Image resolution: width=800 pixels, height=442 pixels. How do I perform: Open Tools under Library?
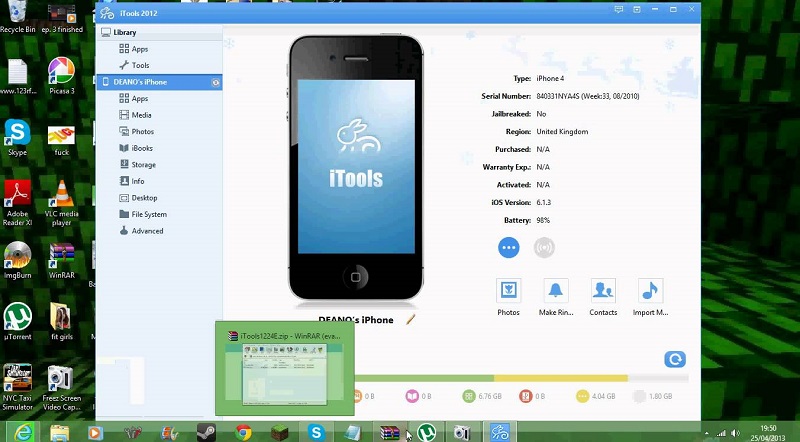135,65
